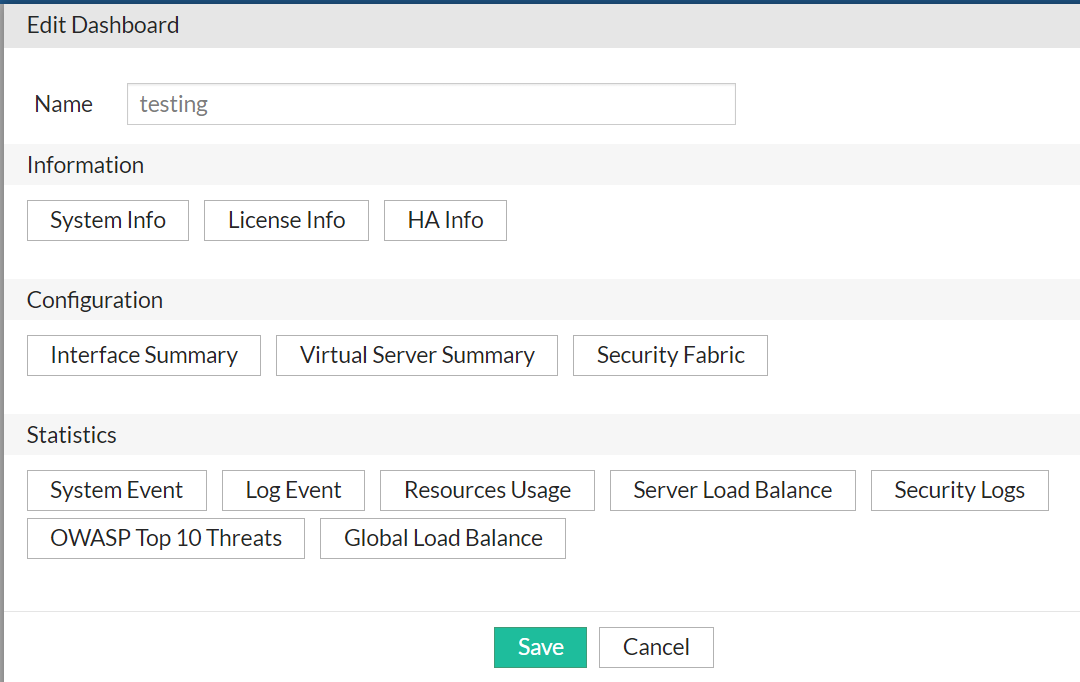Screen dimensions: 1080x682
Task: Enable the Resources Usage widget
Action: pos(487,490)
